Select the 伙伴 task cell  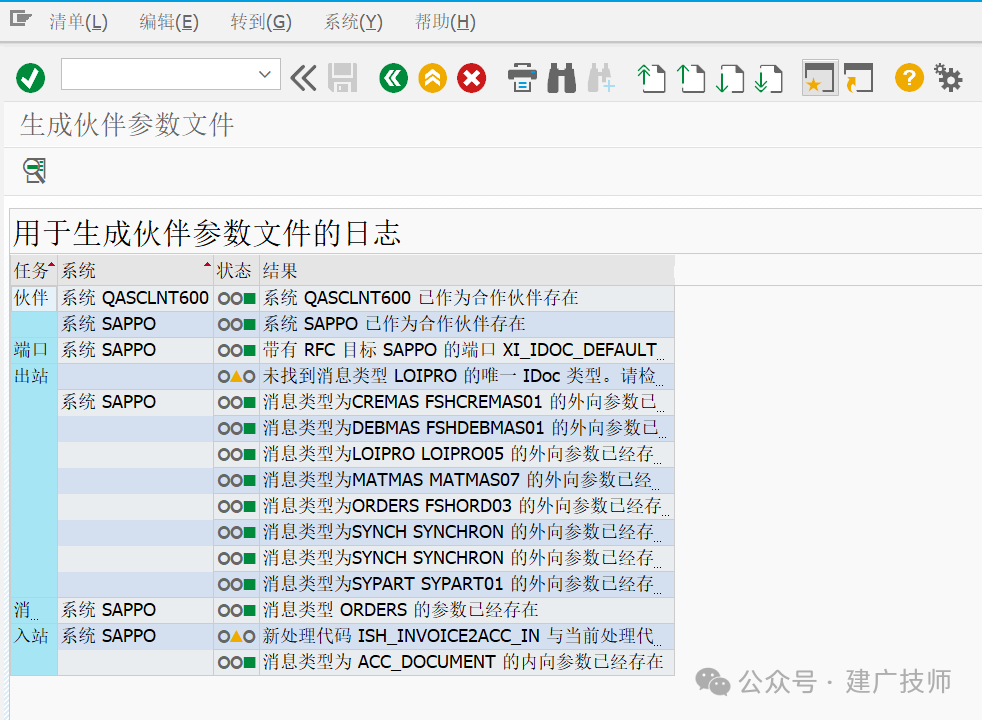[x=34, y=298]
